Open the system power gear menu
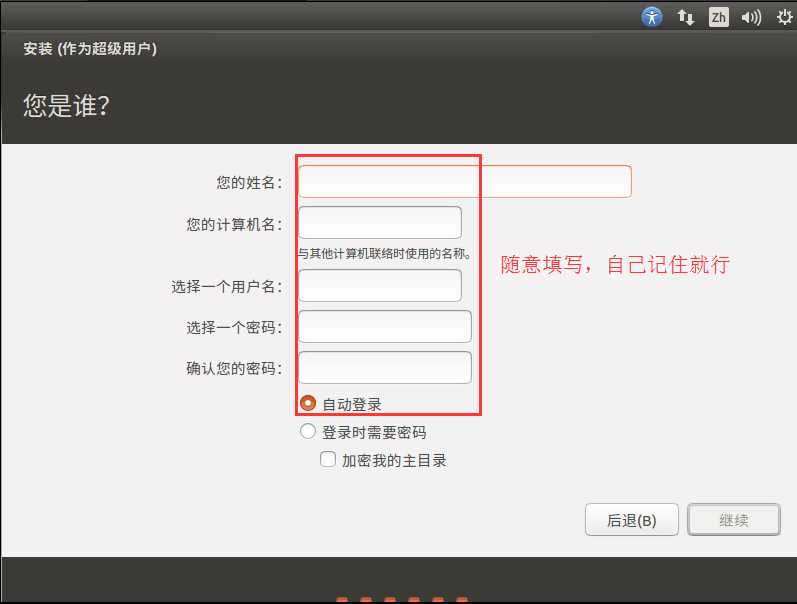 click(784, 17)
